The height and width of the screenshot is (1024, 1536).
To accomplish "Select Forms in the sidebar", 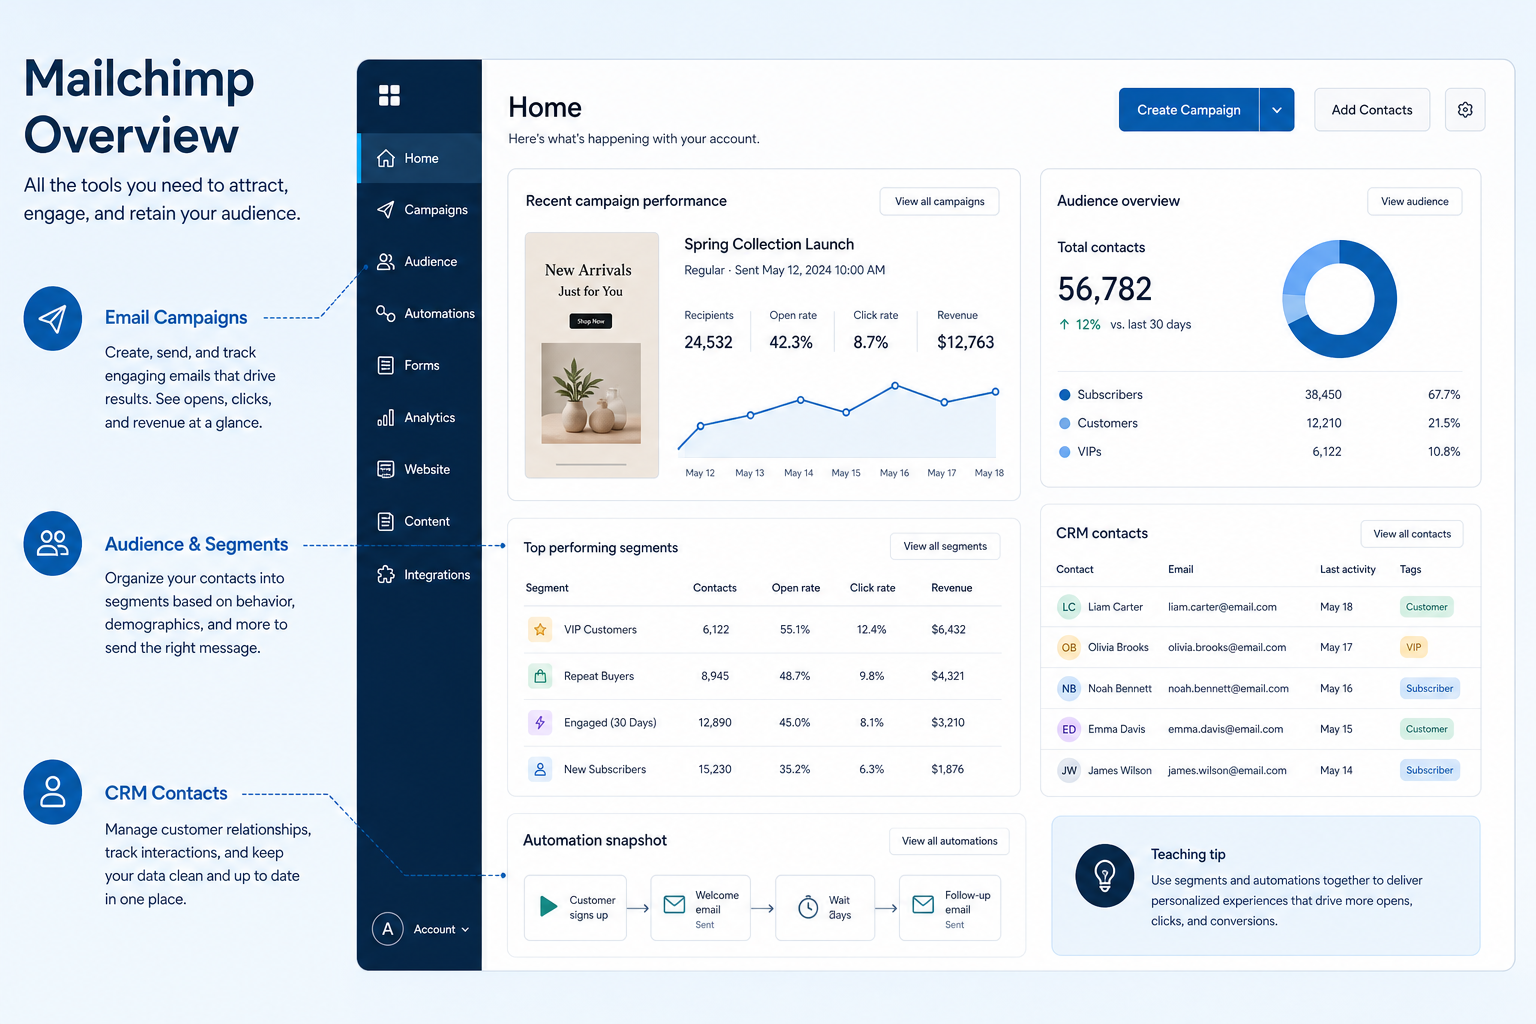I will (420, 366).
